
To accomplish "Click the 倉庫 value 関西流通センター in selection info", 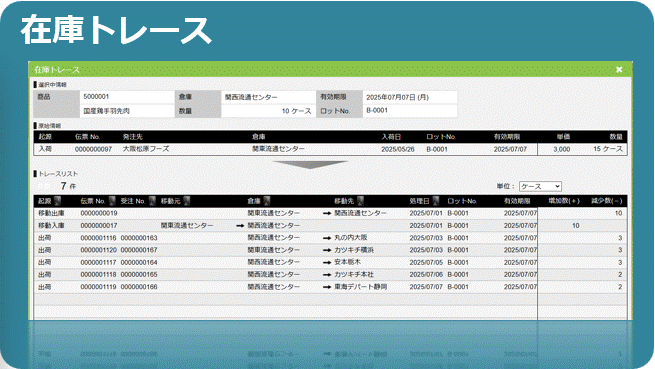I will coord(251,97).
